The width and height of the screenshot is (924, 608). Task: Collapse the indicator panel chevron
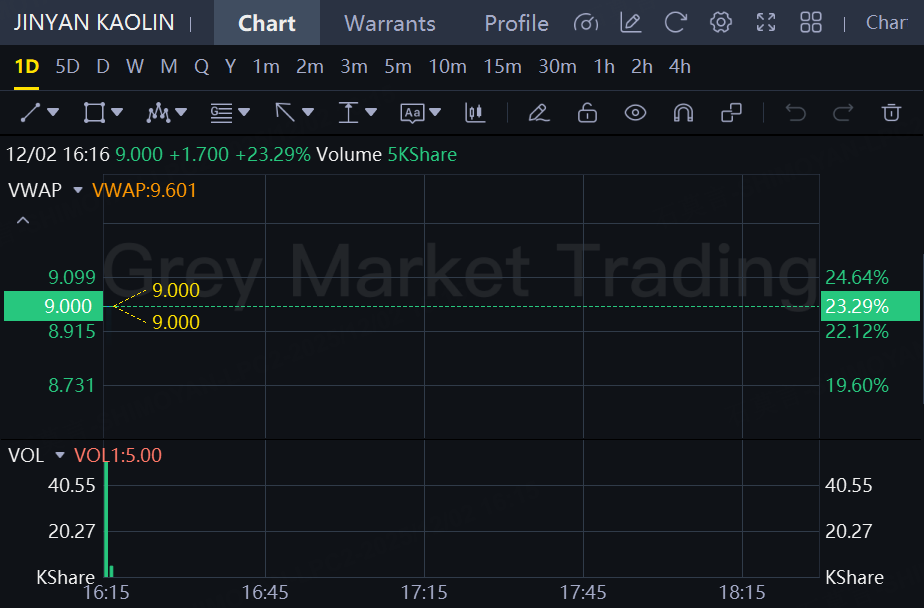pyautogui.click(x=23, y=220)
